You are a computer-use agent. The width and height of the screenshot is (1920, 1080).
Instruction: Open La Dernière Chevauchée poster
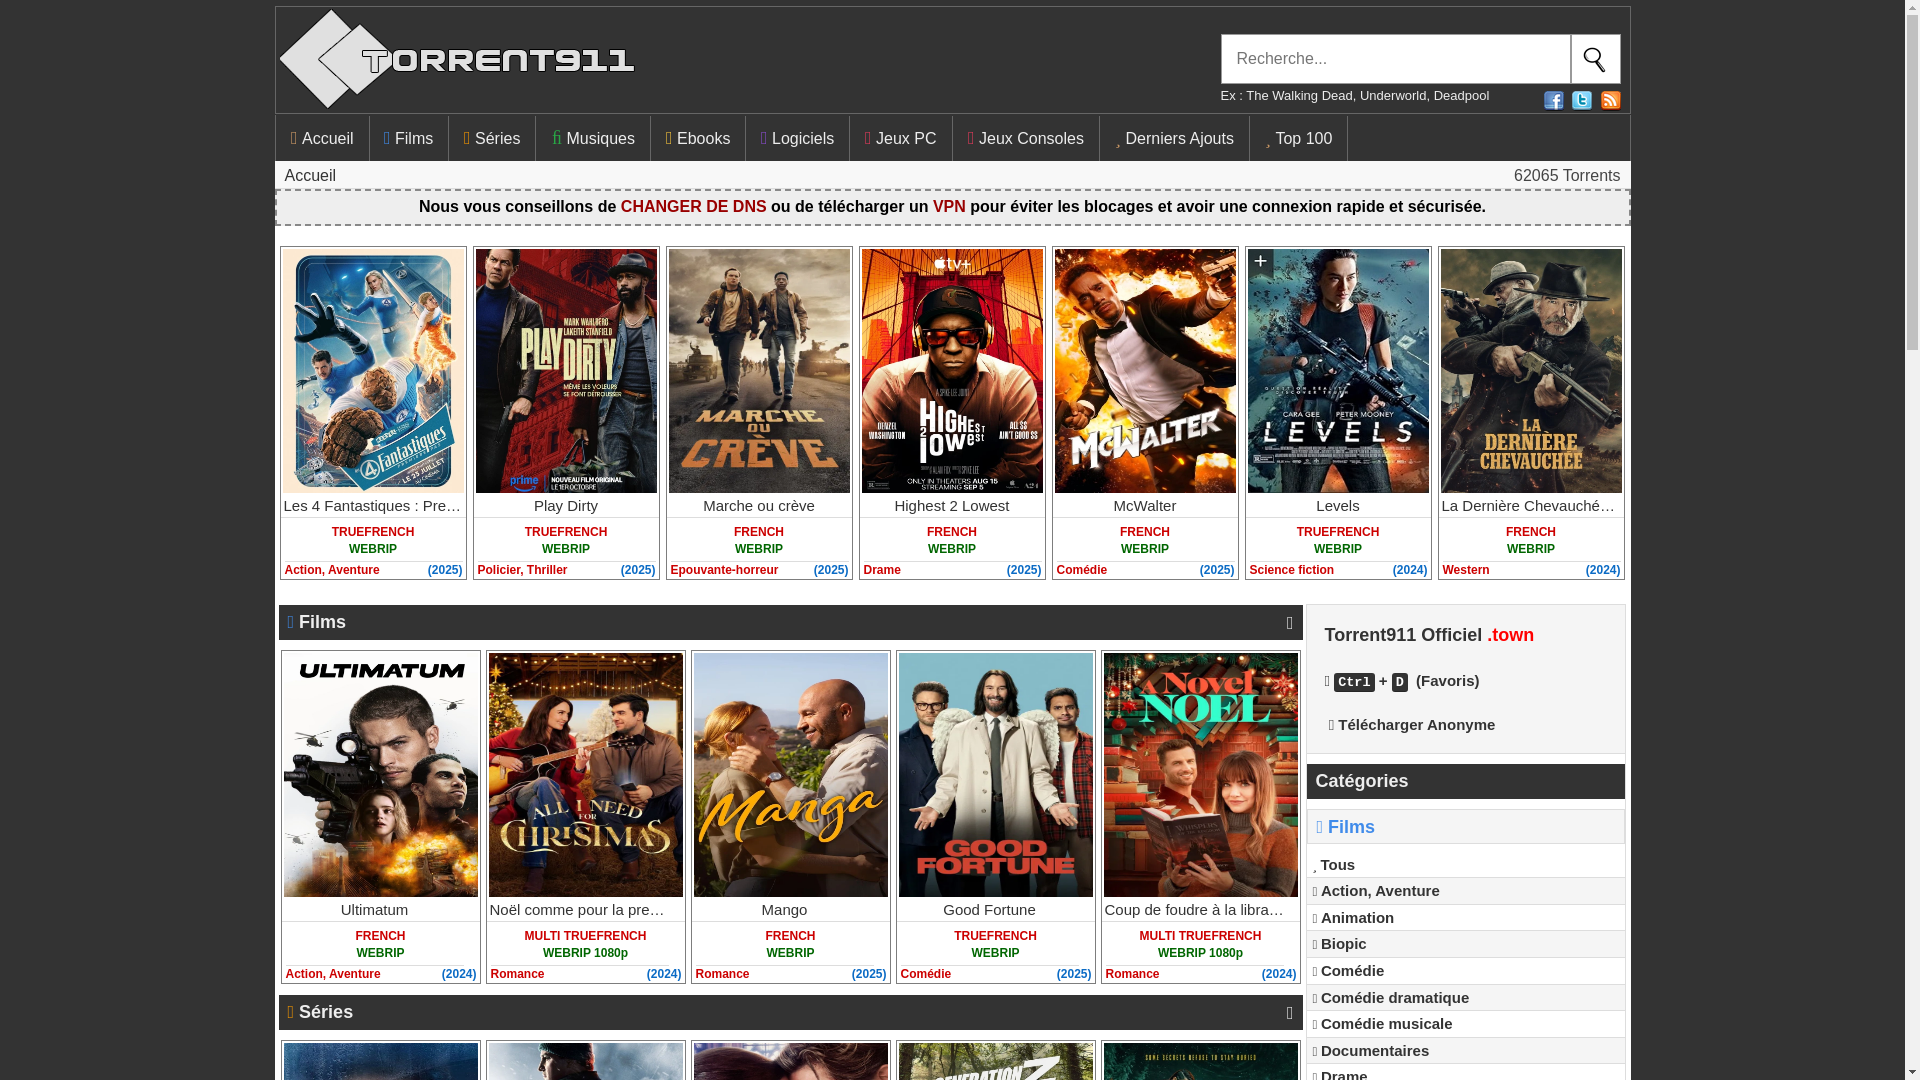point(1531,371)
